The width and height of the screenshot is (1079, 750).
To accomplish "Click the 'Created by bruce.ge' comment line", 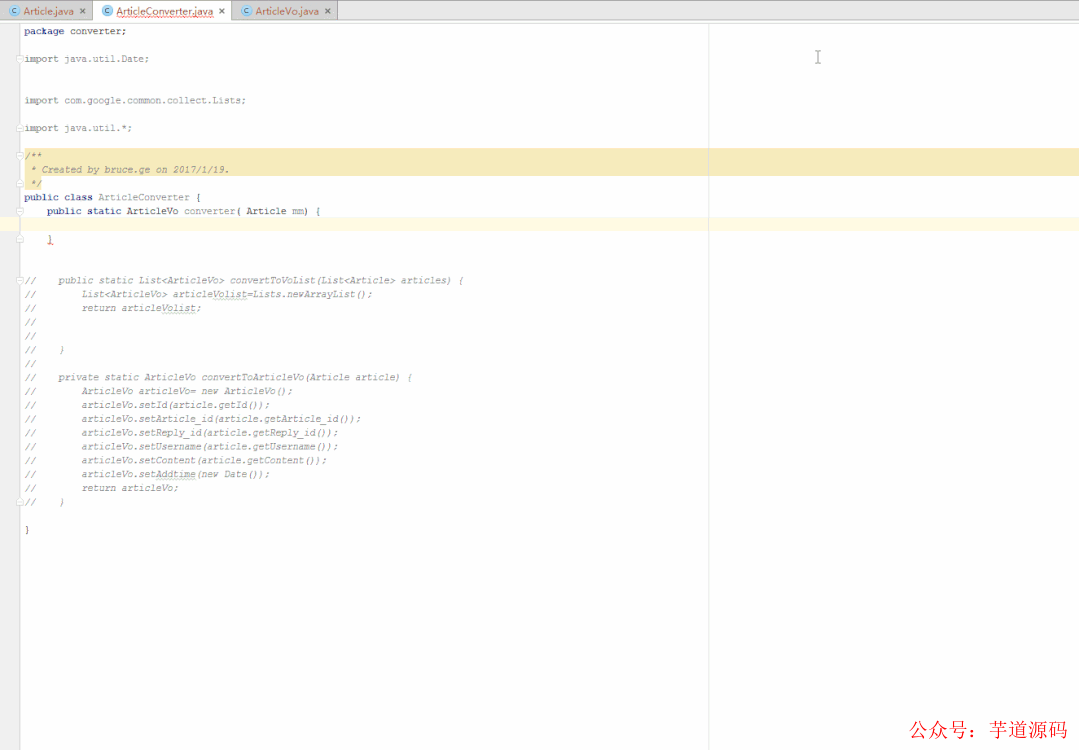I will pyautogui.click(x=130, y=169).
